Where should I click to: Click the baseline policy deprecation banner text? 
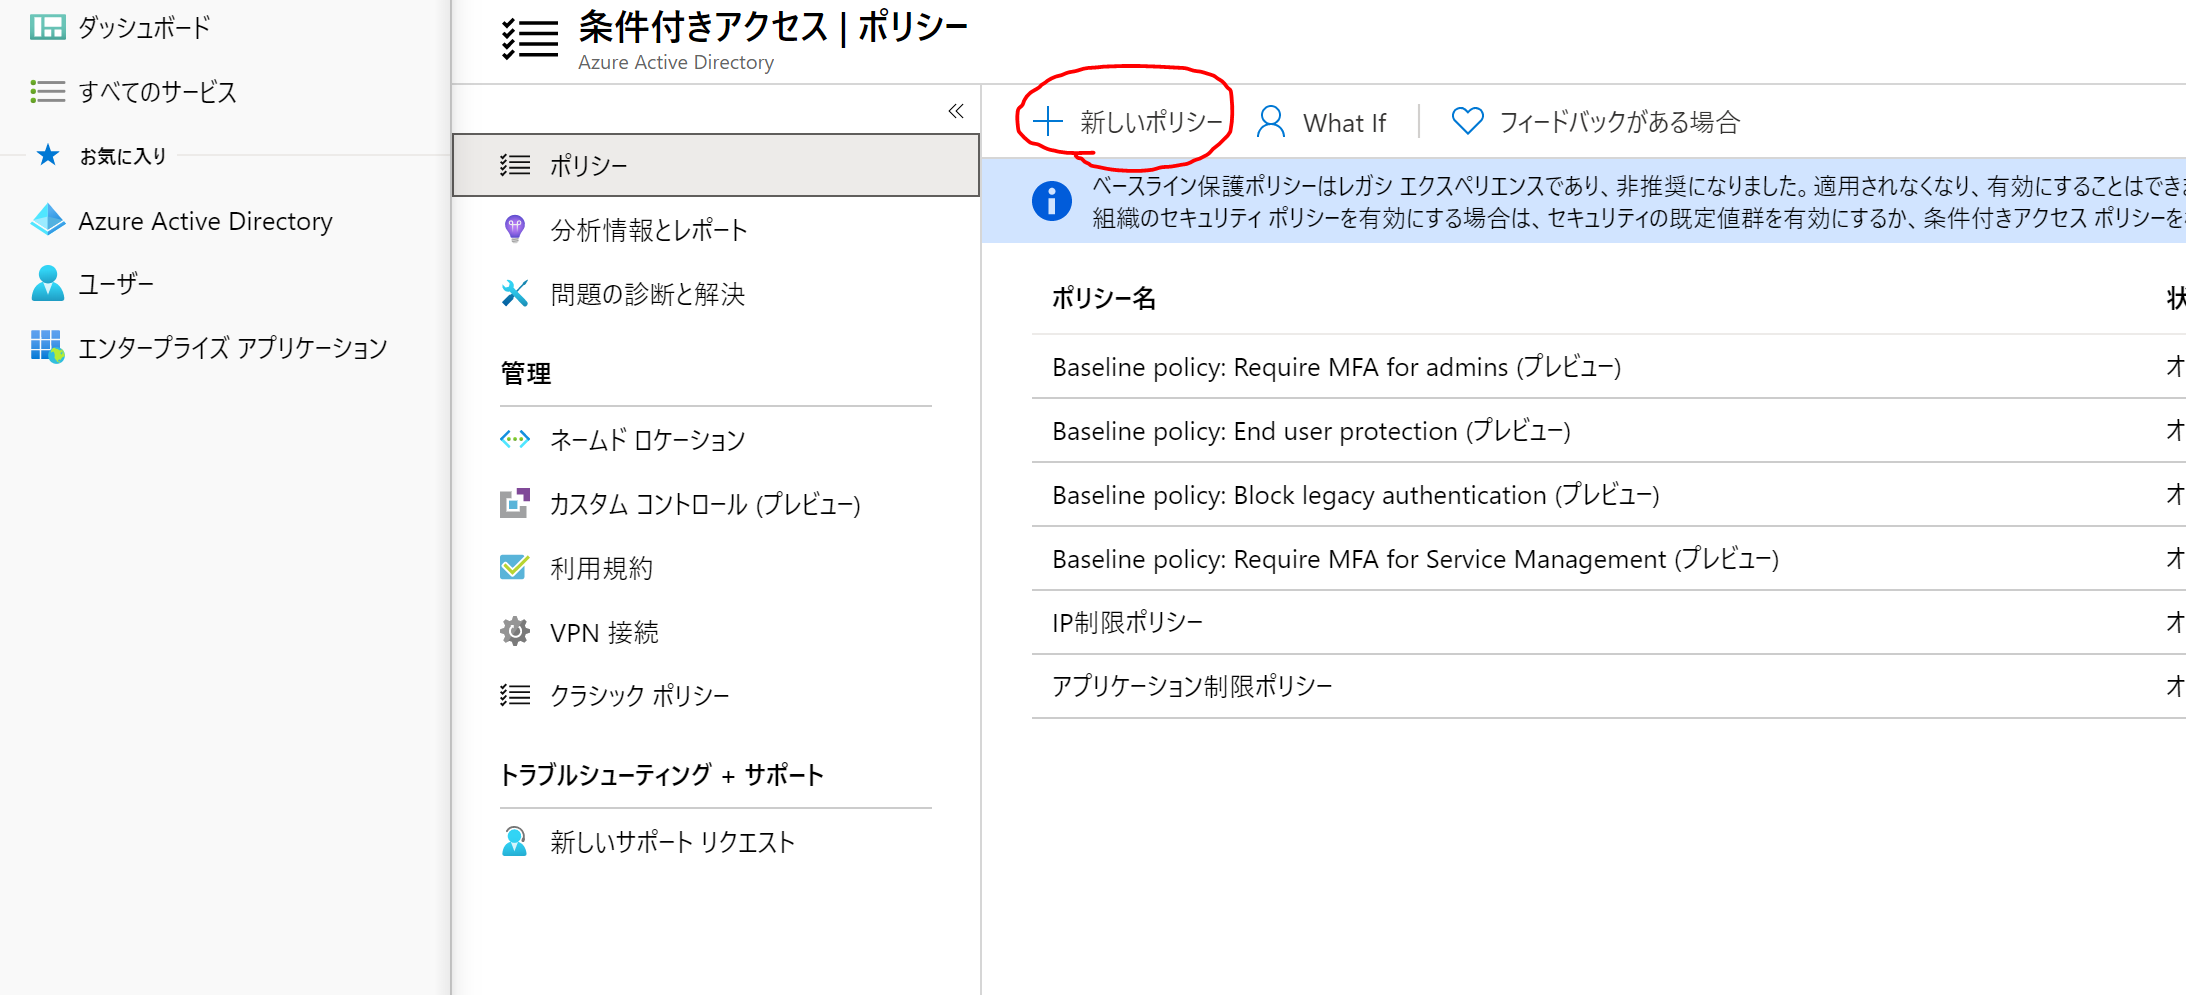1638,202
